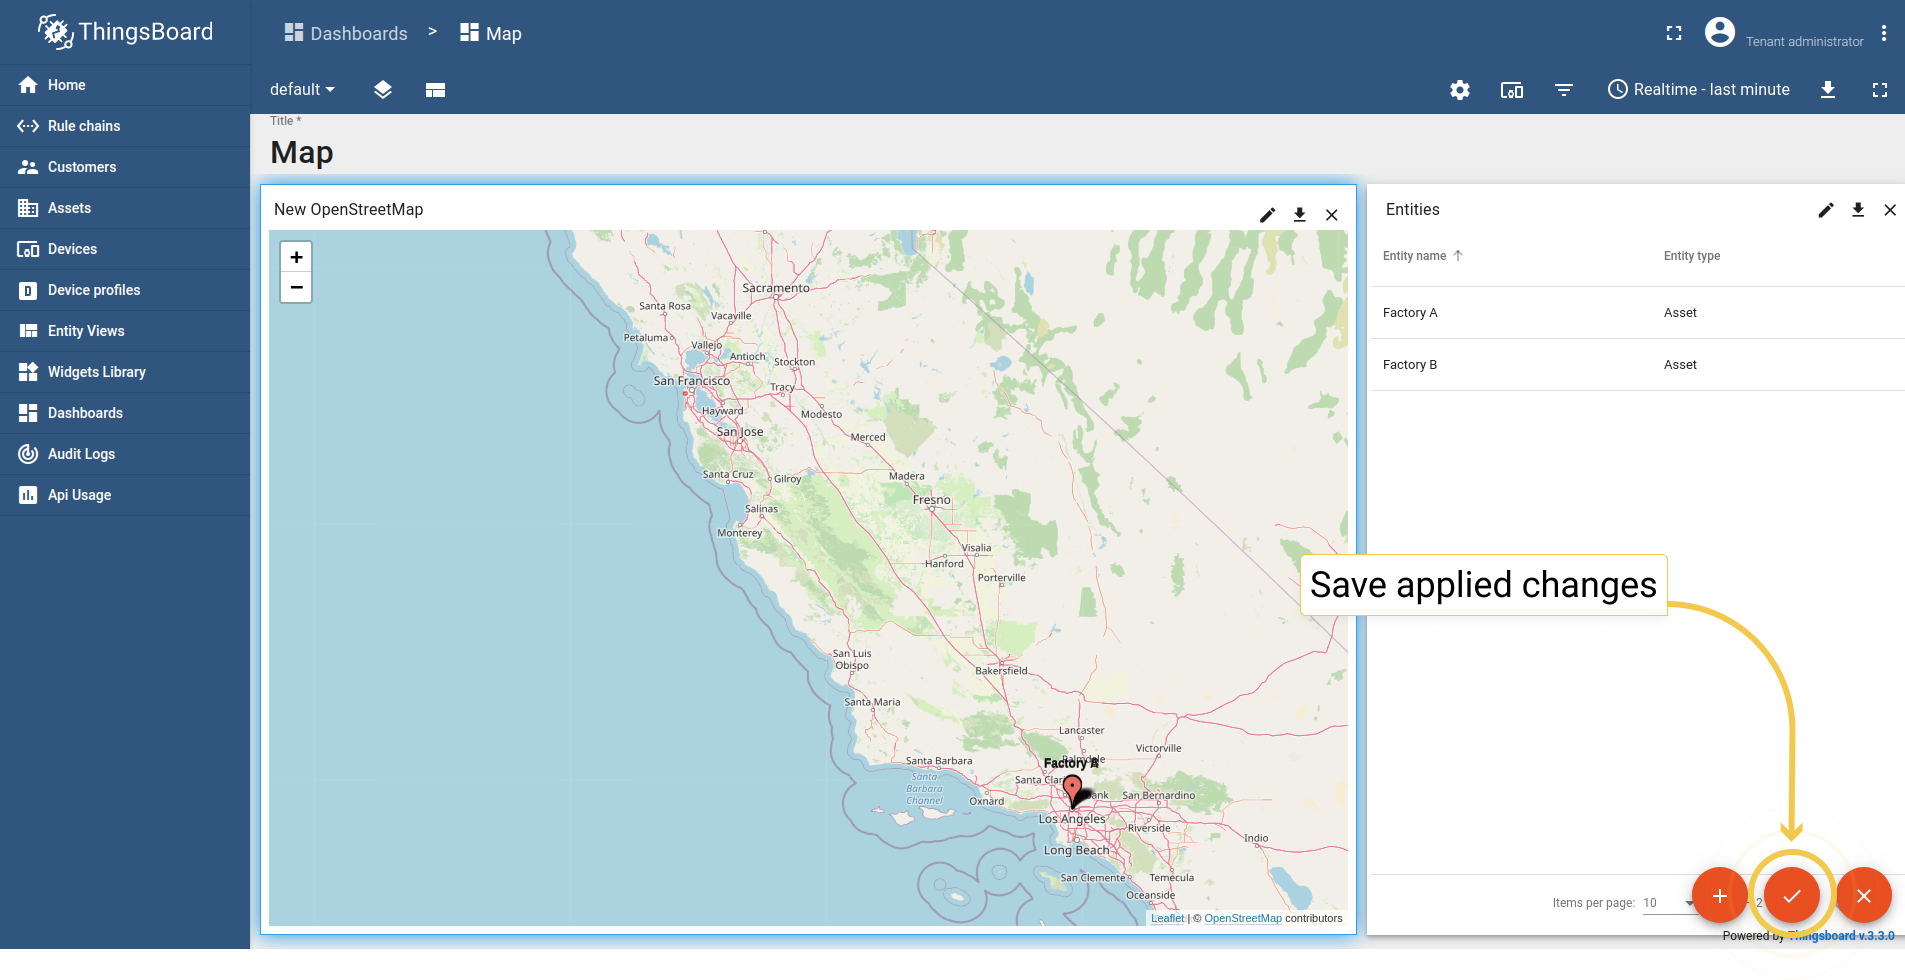
Task: Open Widgets Library
Action: pos(125,372)
